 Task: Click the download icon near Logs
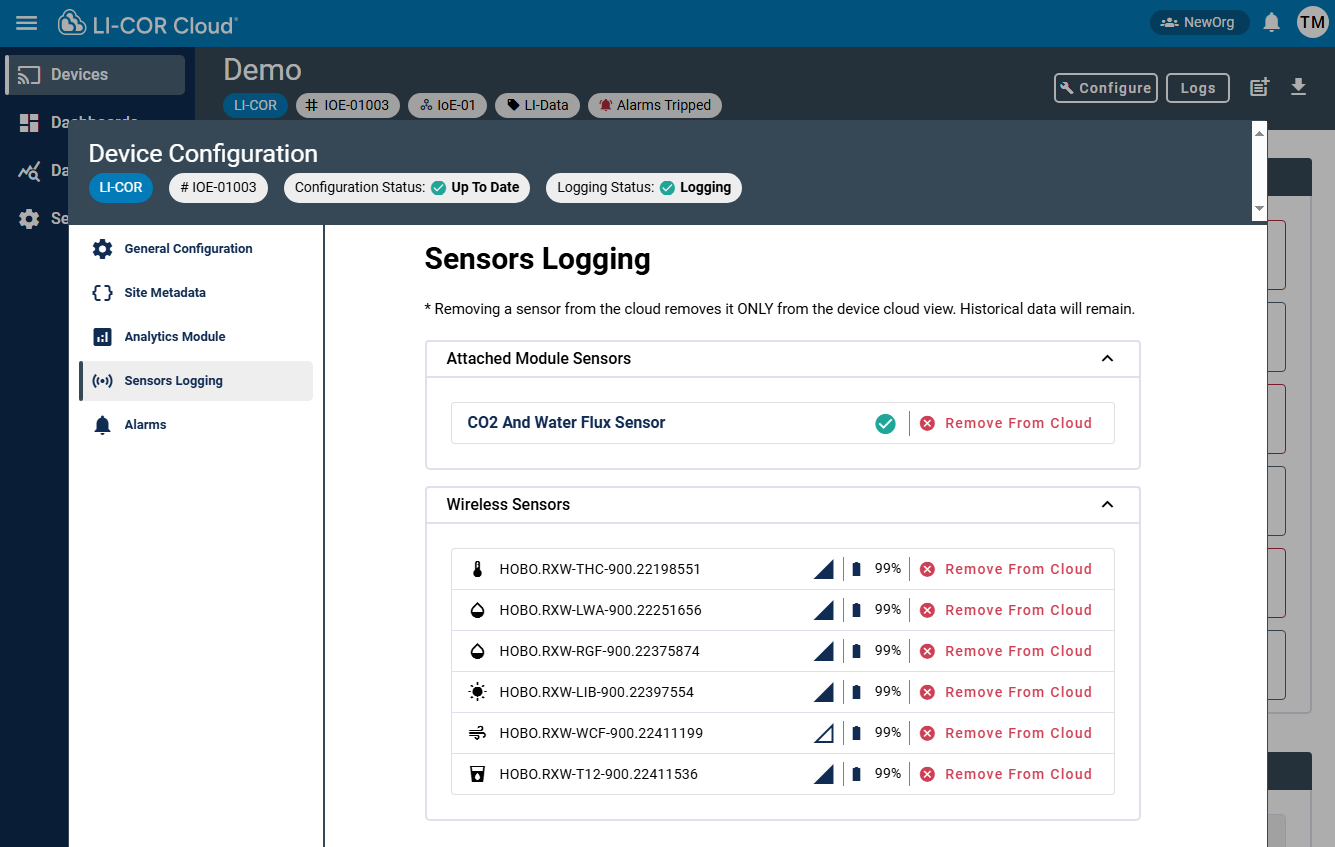(1298, 88)
